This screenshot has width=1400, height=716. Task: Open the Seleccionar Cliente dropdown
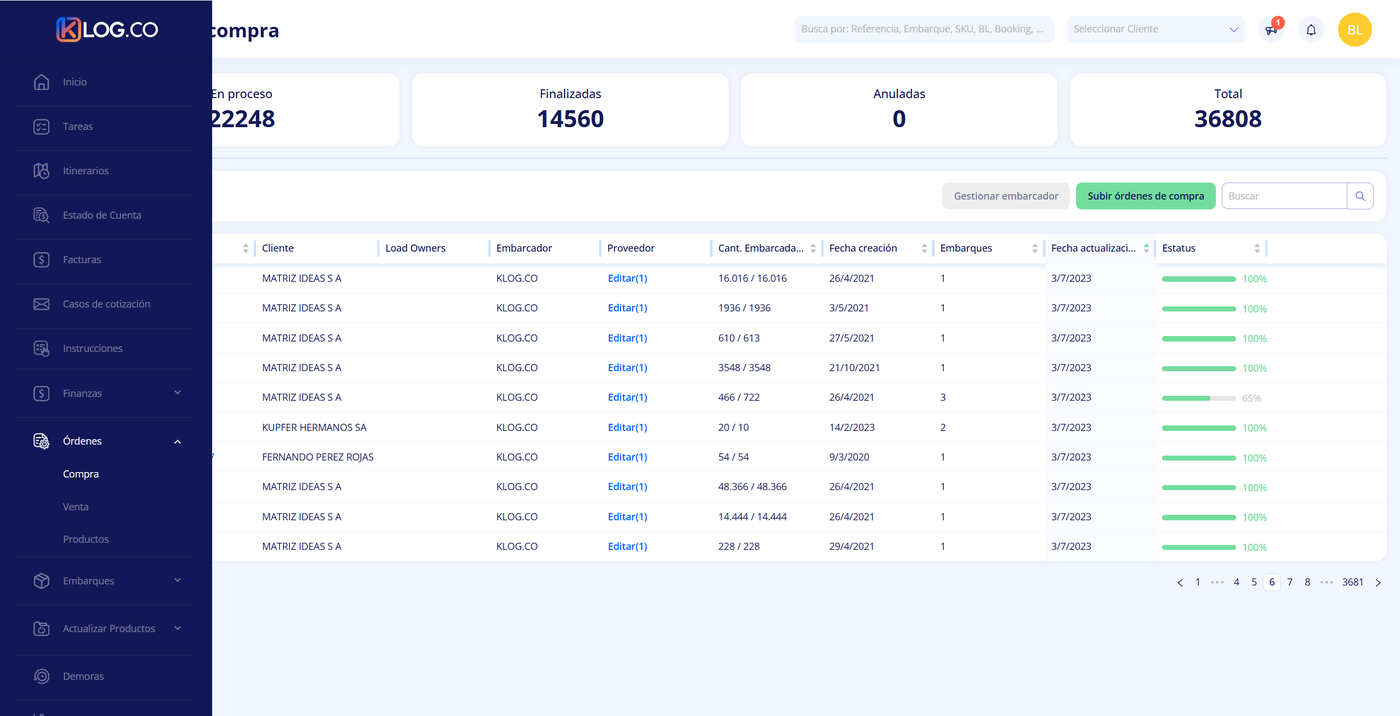click(1155, 29)
